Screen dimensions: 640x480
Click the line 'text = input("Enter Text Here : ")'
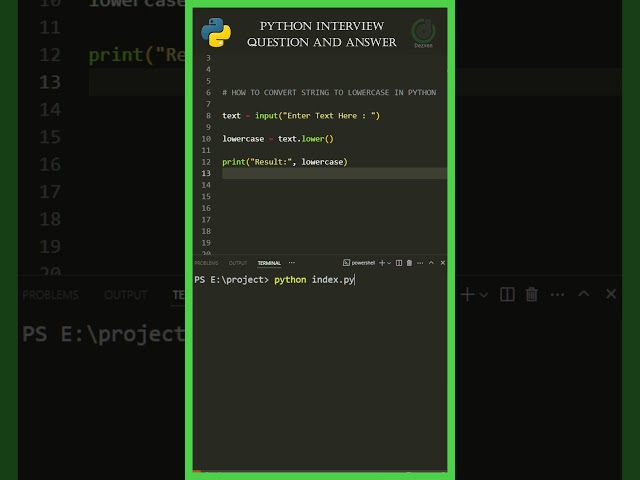301,116
